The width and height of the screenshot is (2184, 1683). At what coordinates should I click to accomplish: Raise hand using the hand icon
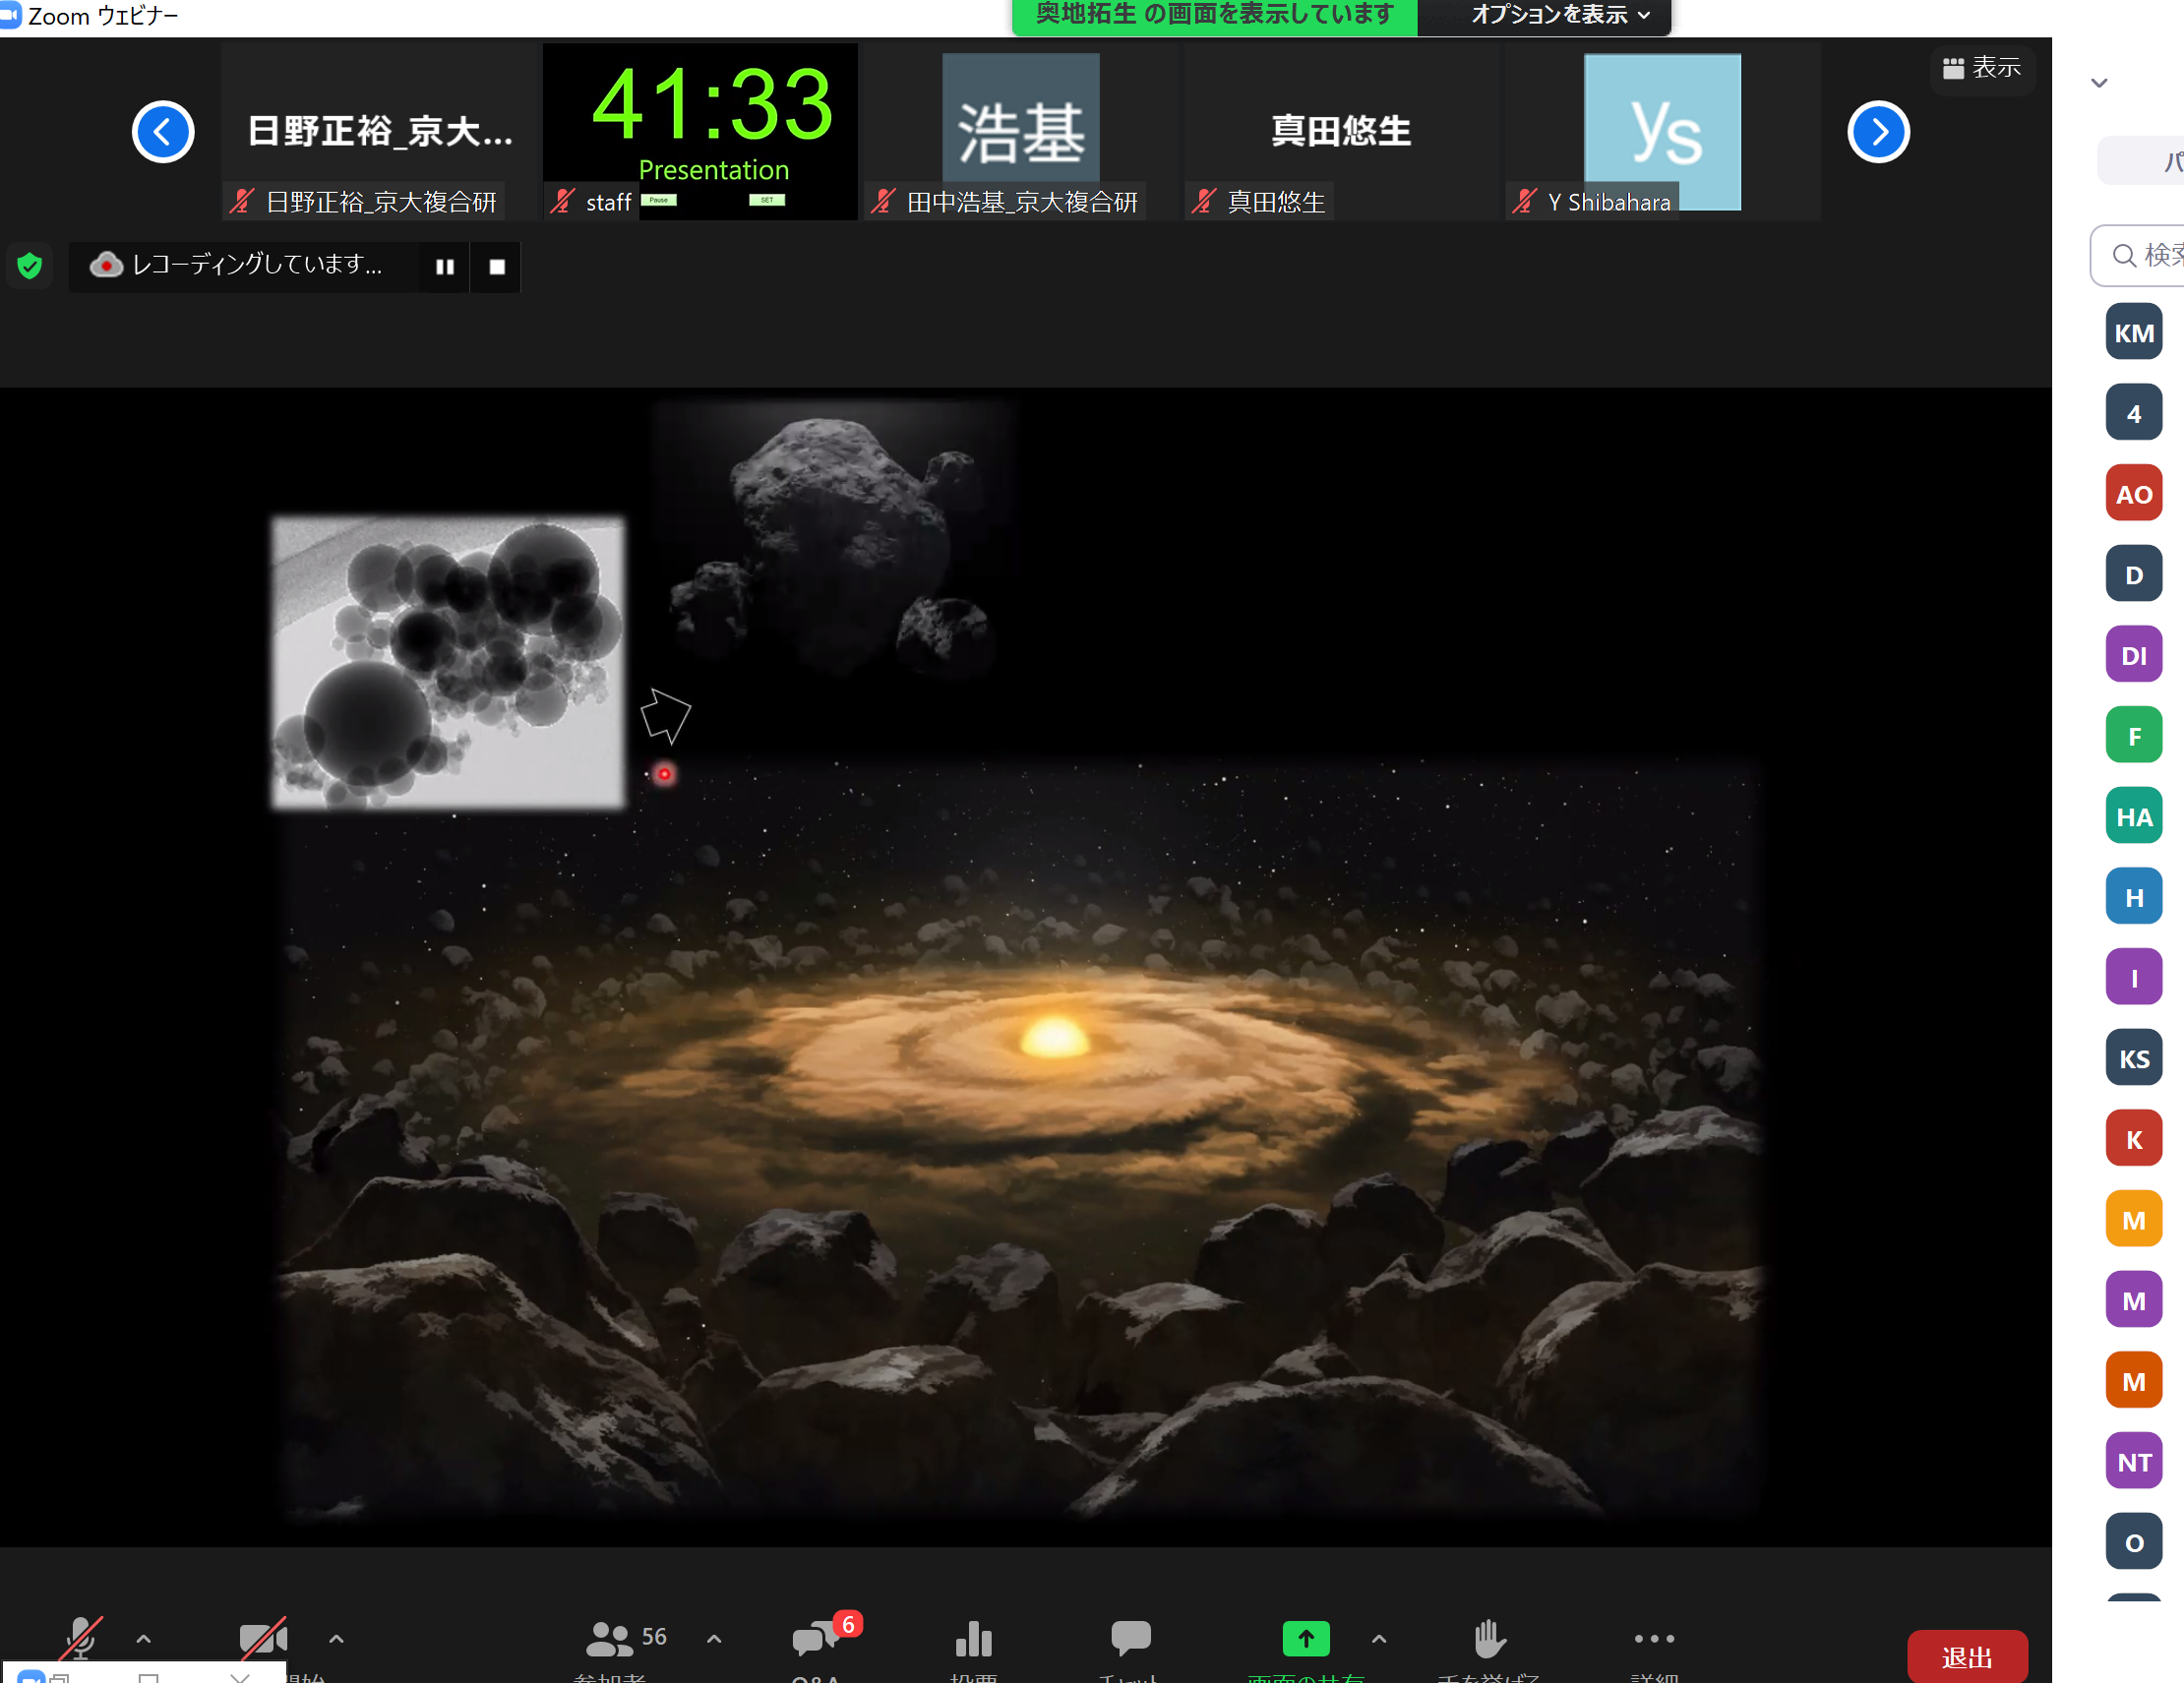pos(1489,1637)
